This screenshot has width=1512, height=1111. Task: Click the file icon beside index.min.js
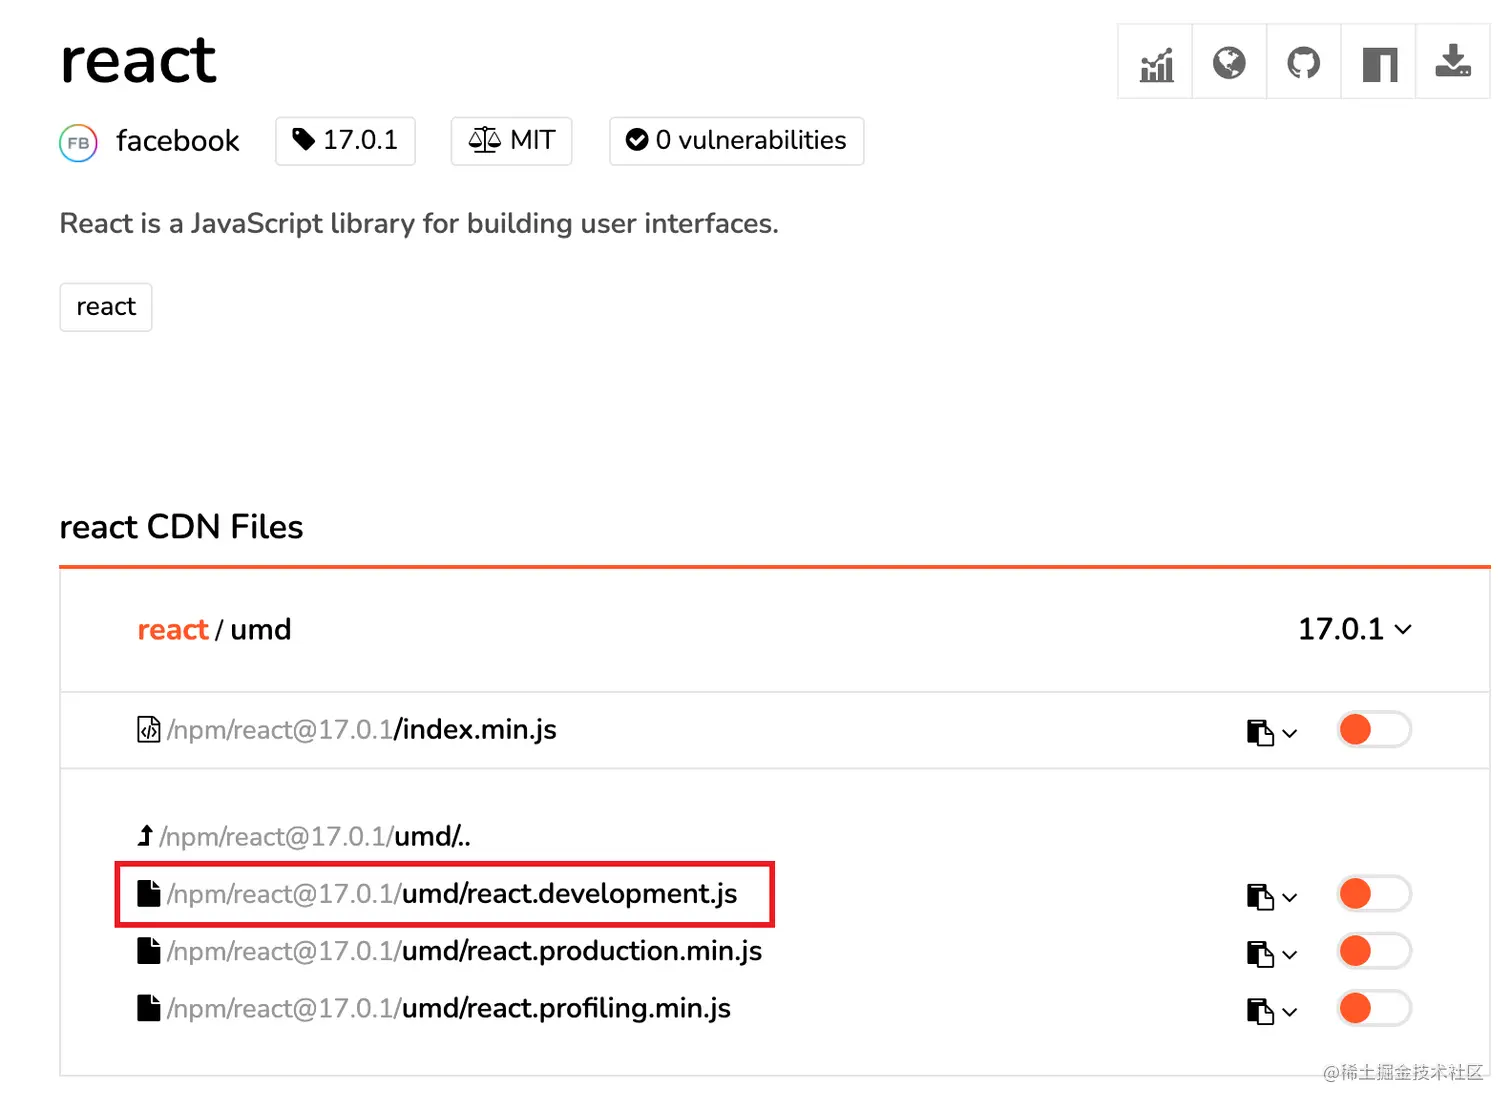148,730
